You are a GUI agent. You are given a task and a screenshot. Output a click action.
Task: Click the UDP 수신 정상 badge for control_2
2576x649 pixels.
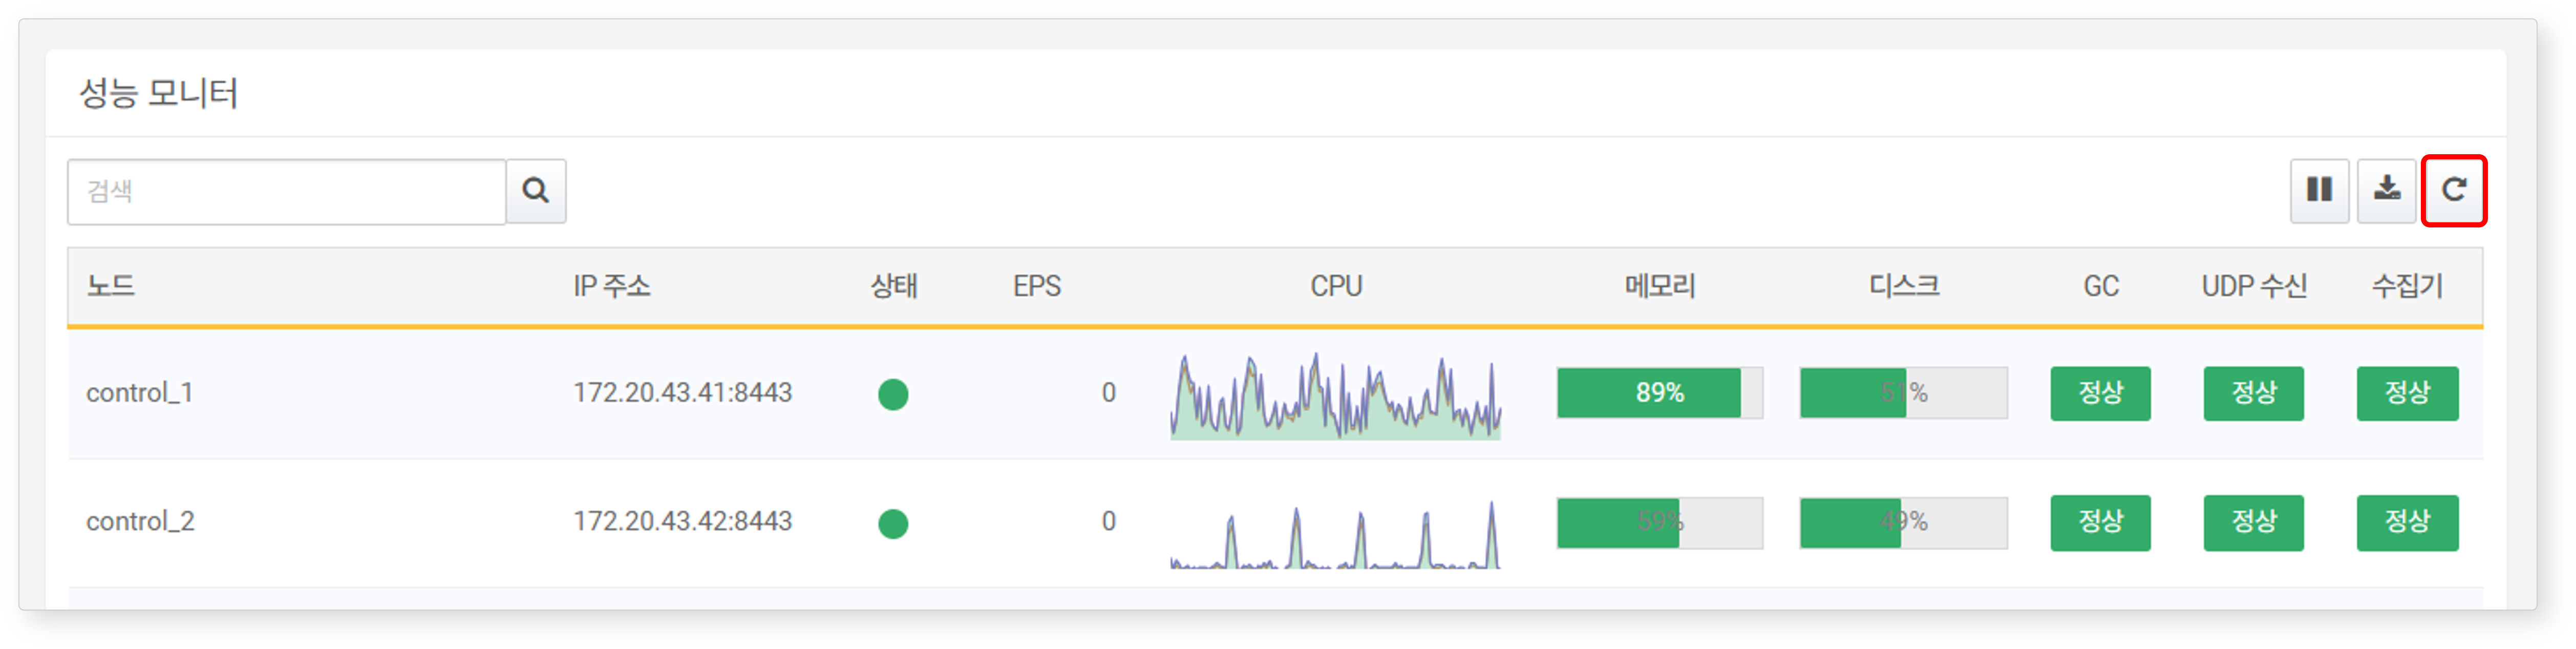[2253, 522]
